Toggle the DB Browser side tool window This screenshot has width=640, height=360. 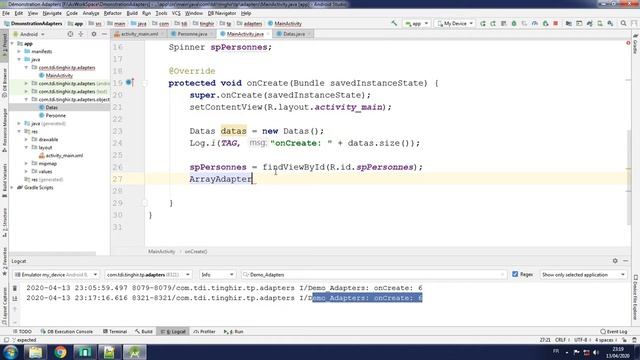(4, 83)
